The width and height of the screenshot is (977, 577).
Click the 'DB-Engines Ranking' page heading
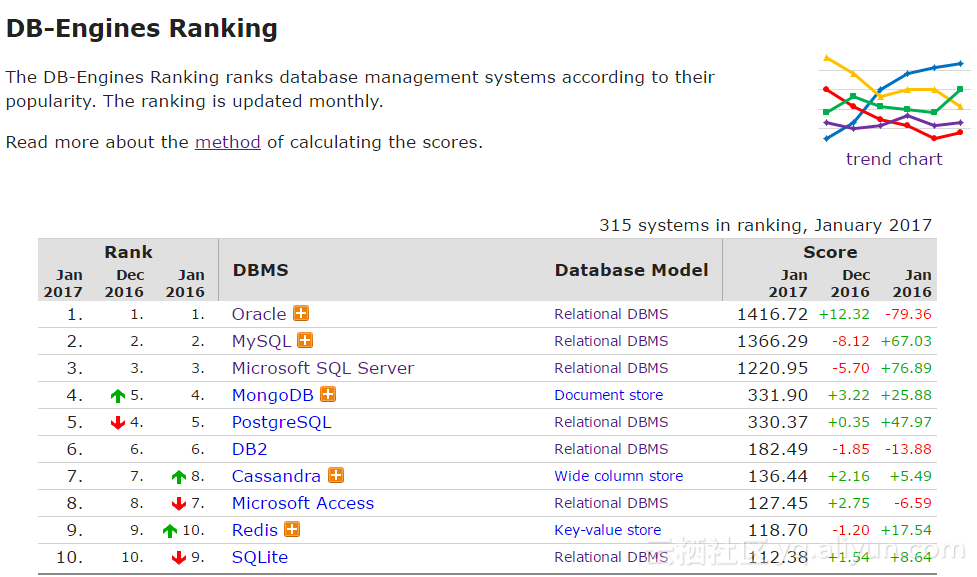click(142, 29)
